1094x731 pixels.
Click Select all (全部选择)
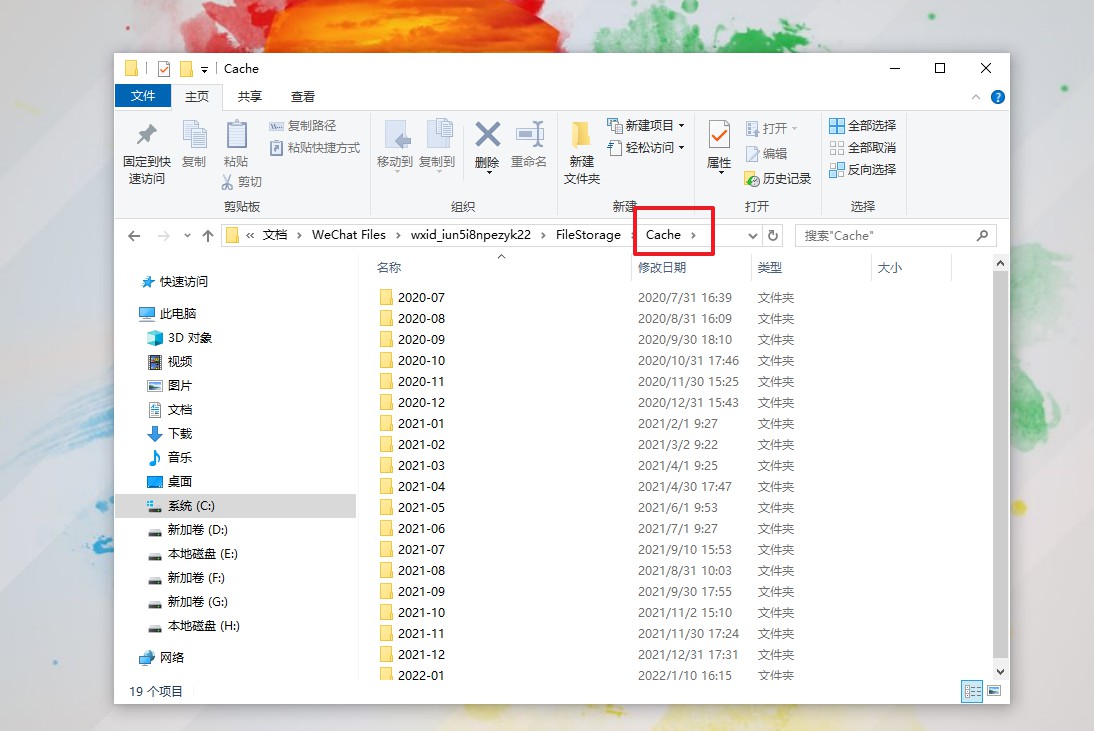click(862, 126)
